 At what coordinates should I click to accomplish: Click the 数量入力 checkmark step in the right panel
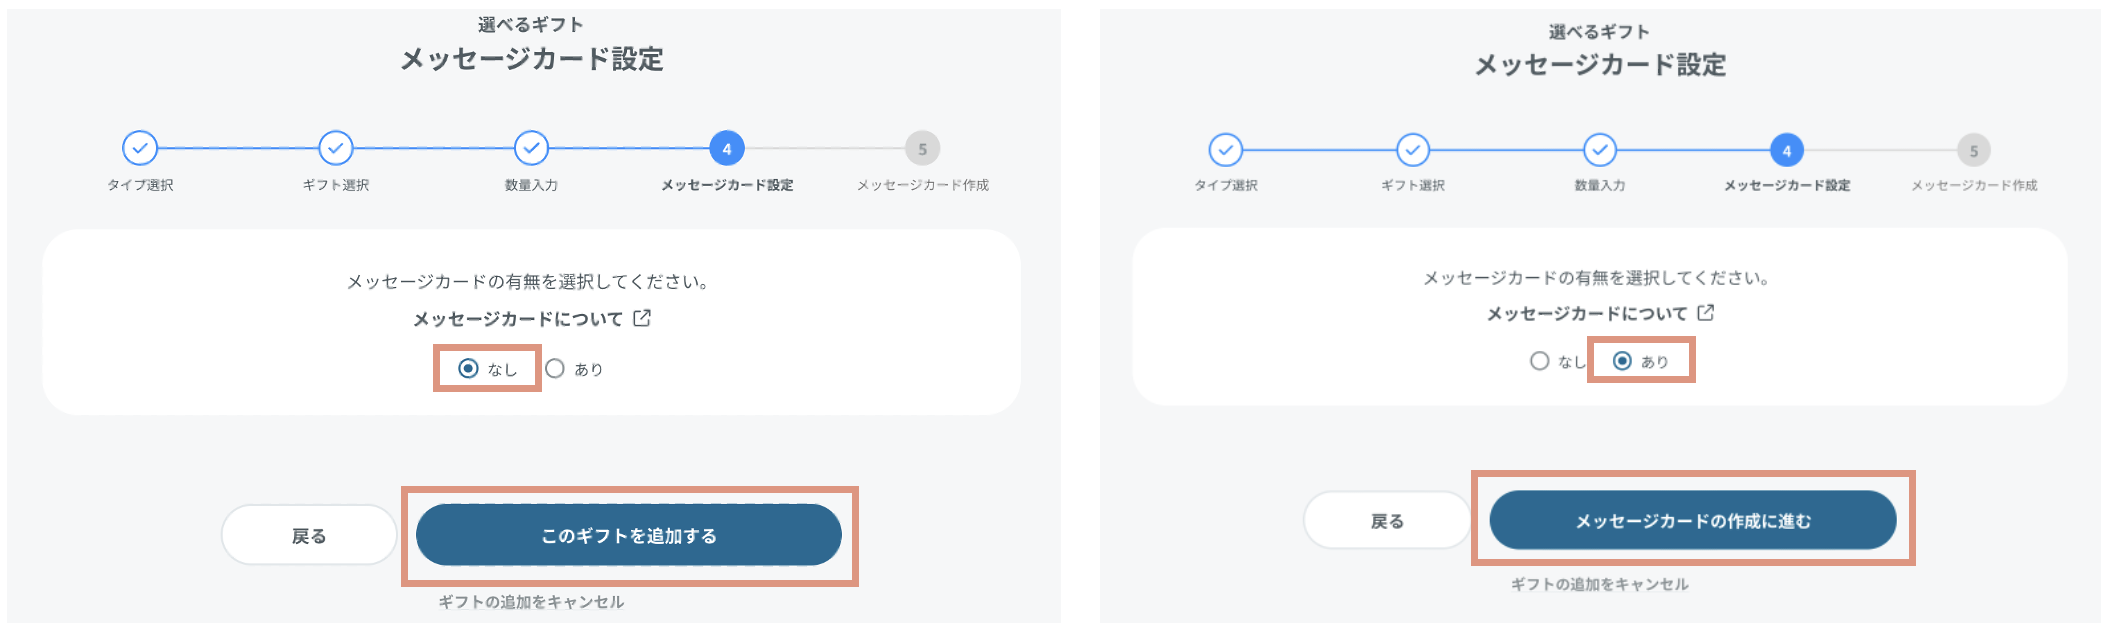1600,150
